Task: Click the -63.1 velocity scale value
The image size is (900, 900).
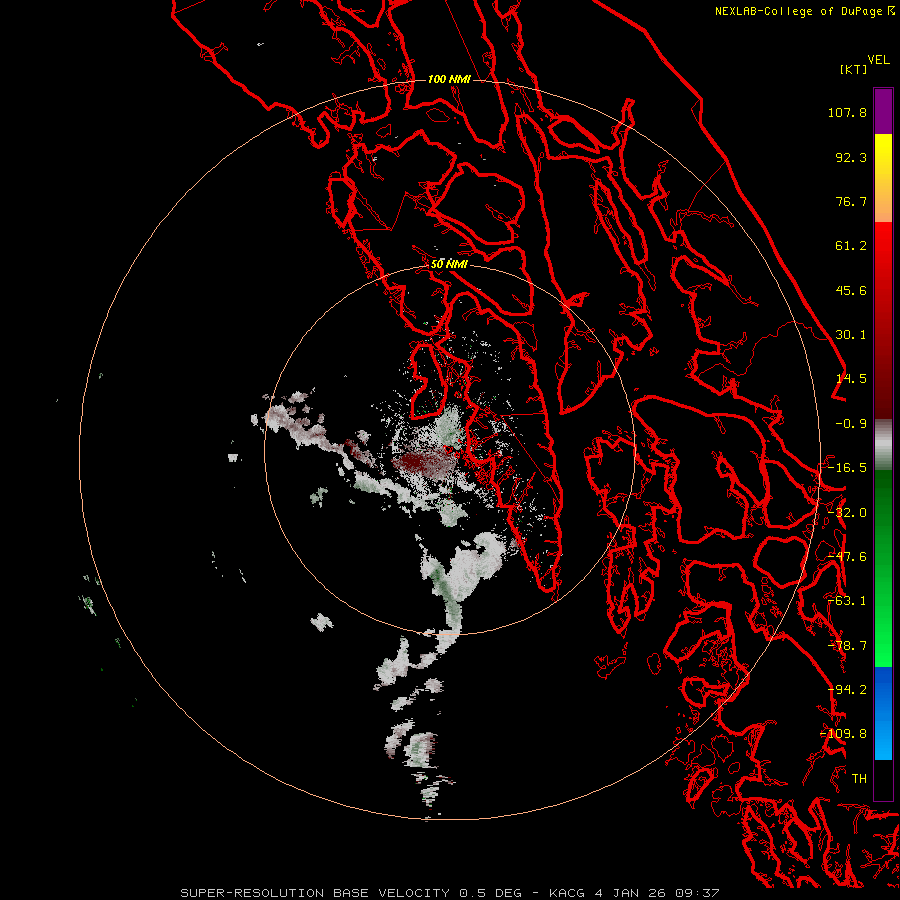Action: [x=847, y=601]
